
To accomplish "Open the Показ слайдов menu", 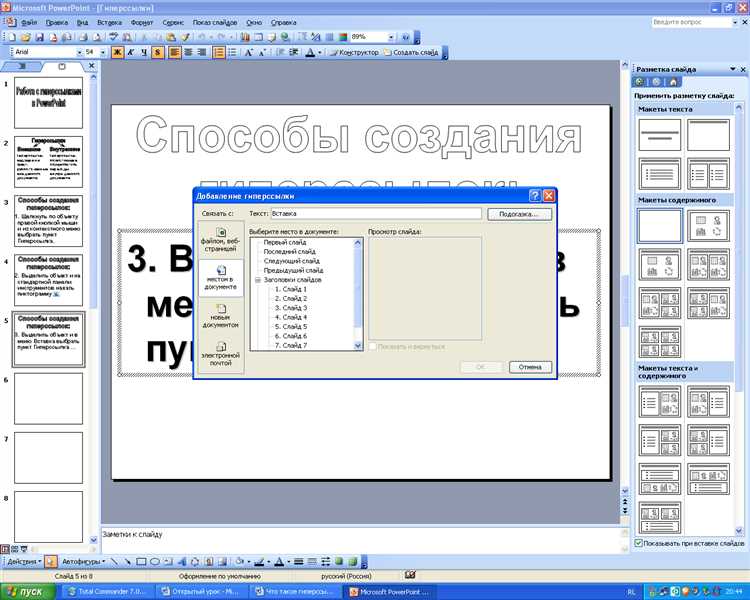I will 215,22.
